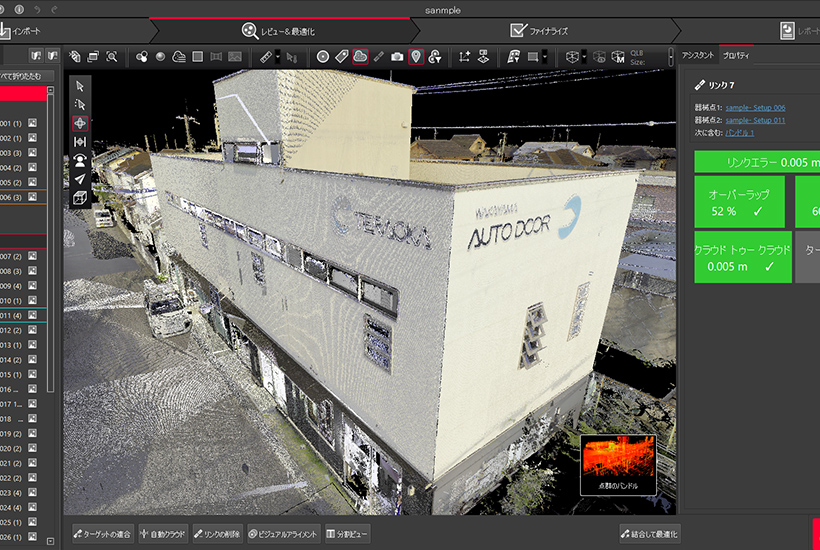
Task: Open the バンドル 1 link
Action: [x=739, y=133]
